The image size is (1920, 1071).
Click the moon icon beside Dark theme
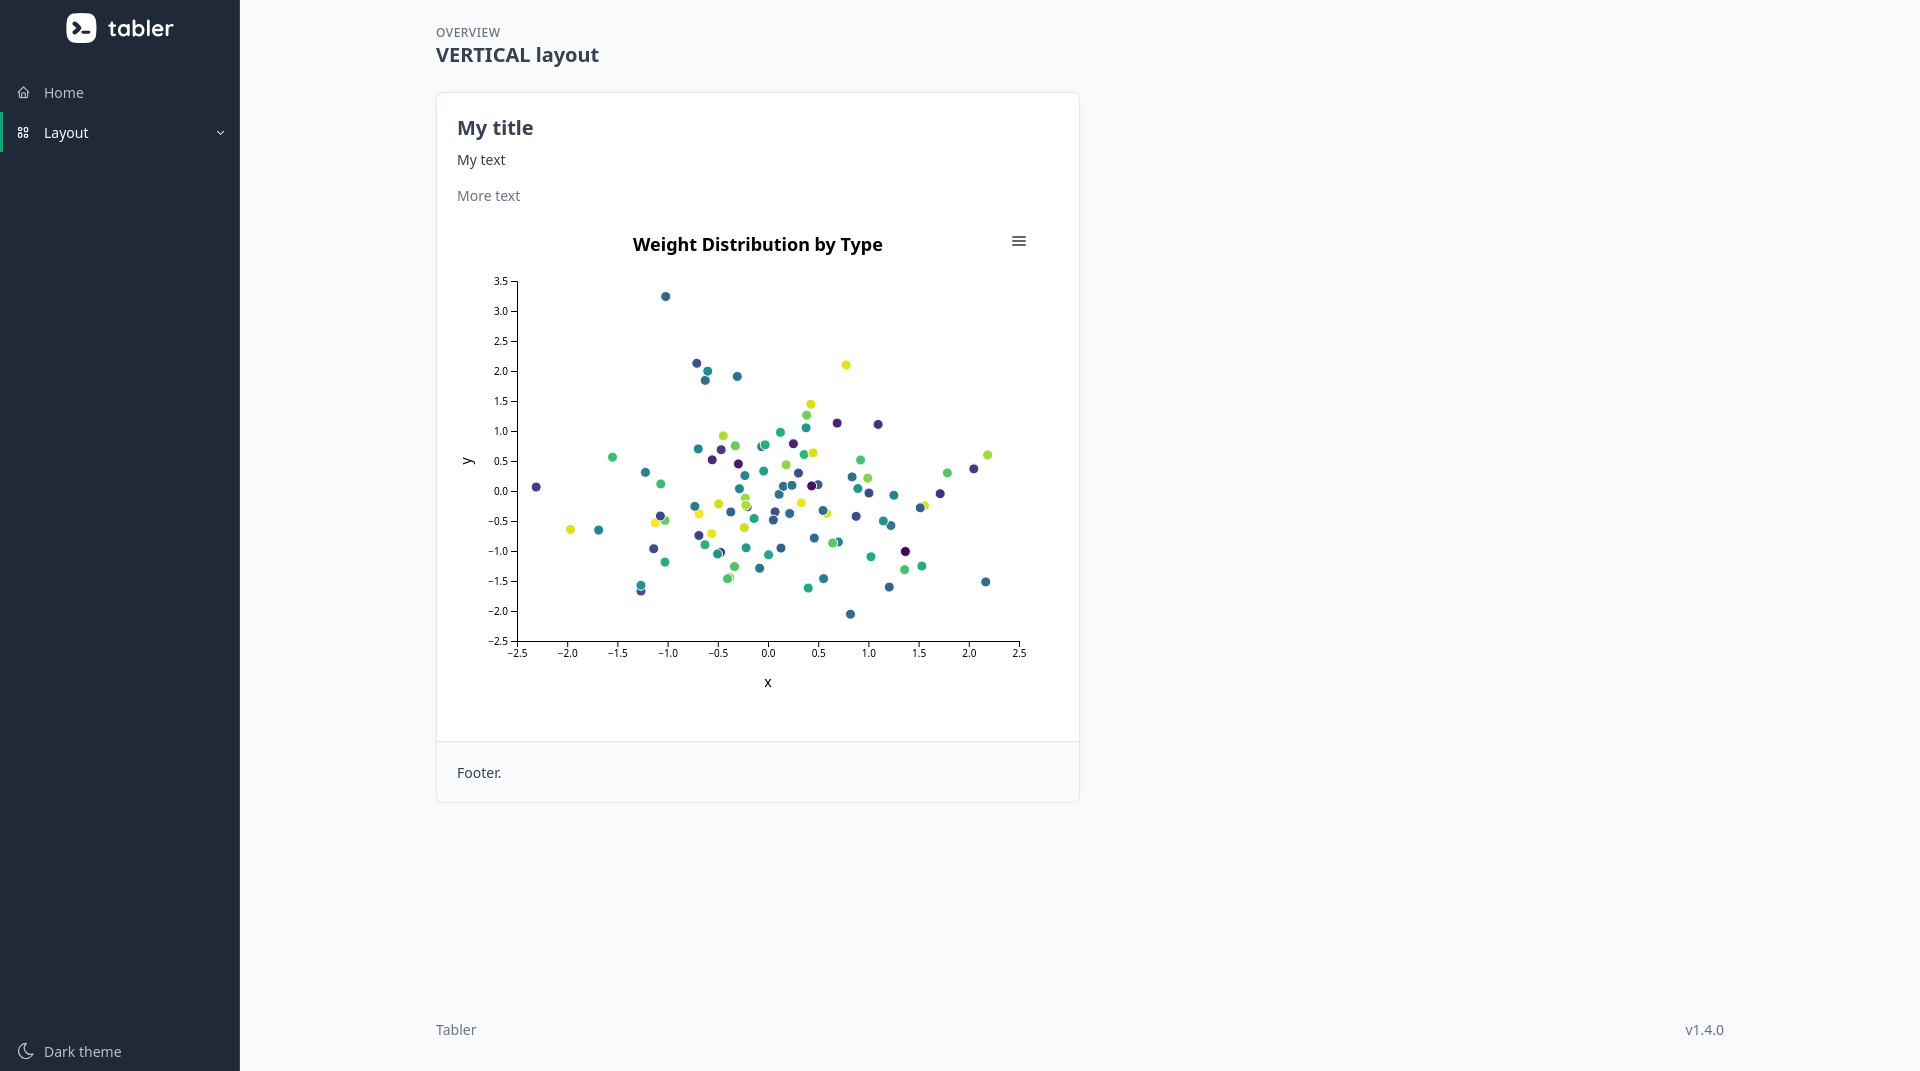click(x=26, y=1051)
